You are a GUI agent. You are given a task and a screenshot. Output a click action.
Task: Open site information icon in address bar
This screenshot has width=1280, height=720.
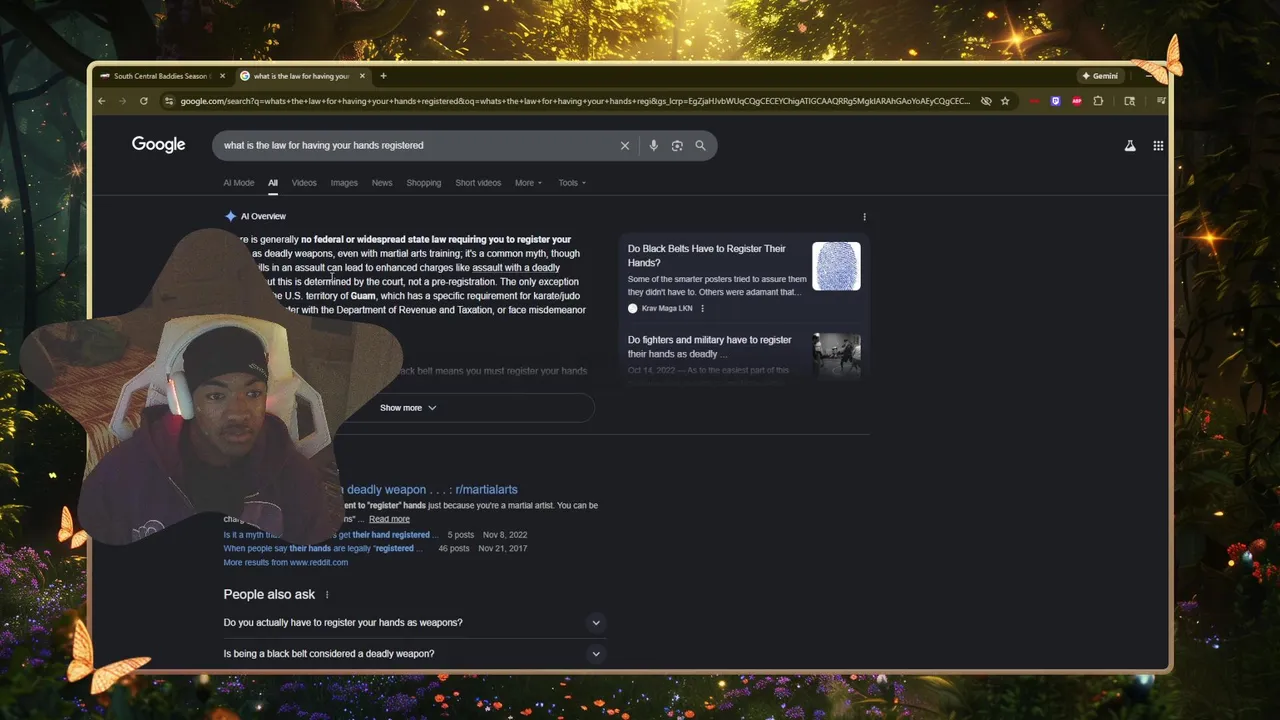(x=169, y=101)
